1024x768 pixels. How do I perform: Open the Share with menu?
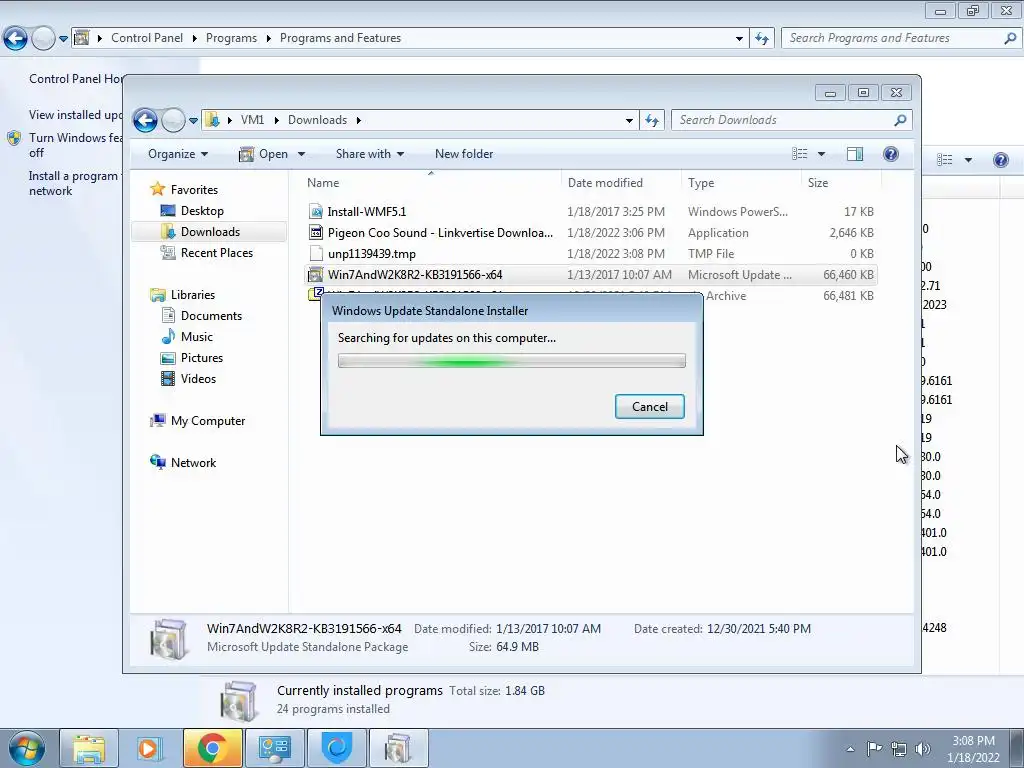point(370,154)
